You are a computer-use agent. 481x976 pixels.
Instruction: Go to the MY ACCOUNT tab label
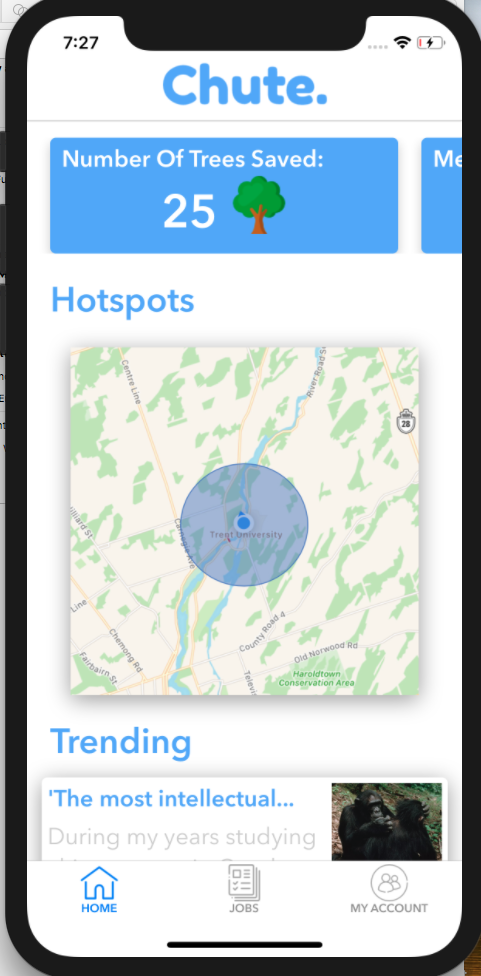389,908
